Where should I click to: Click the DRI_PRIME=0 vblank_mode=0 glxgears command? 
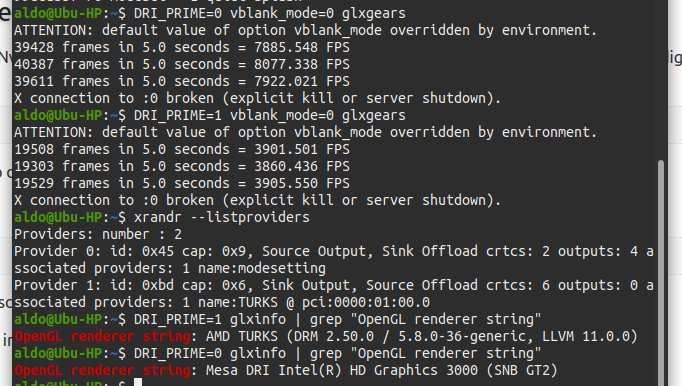[270, 13]
